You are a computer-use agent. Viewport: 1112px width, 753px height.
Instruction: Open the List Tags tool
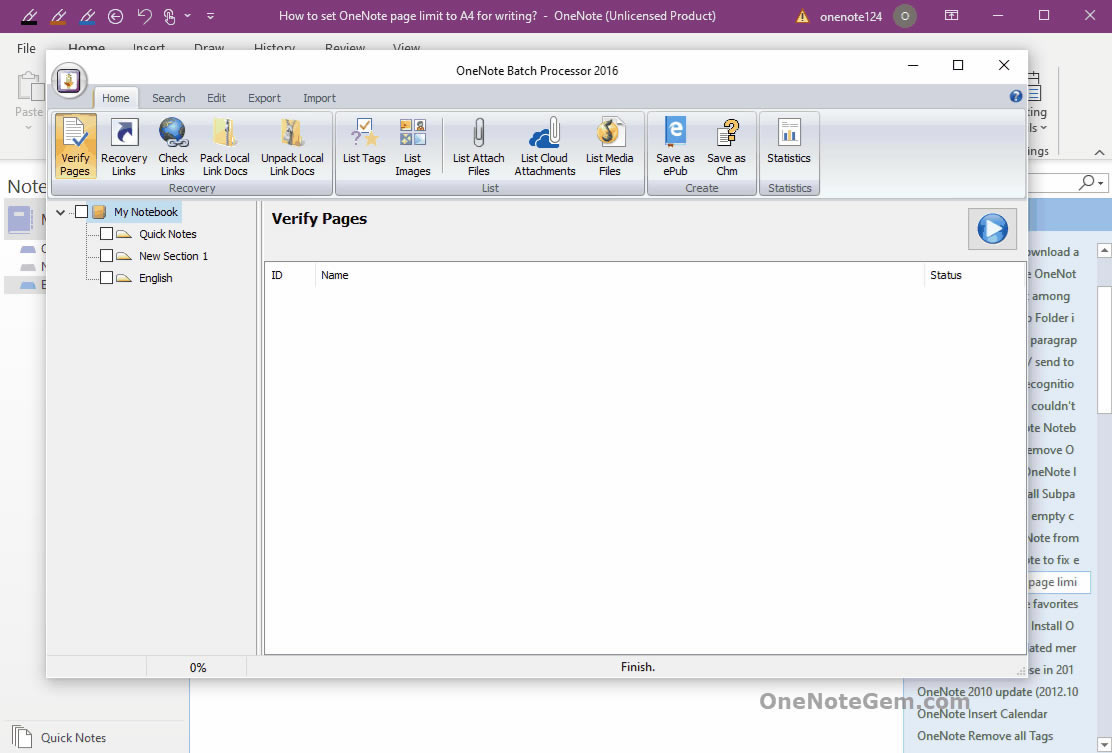(x=363, y=146)
